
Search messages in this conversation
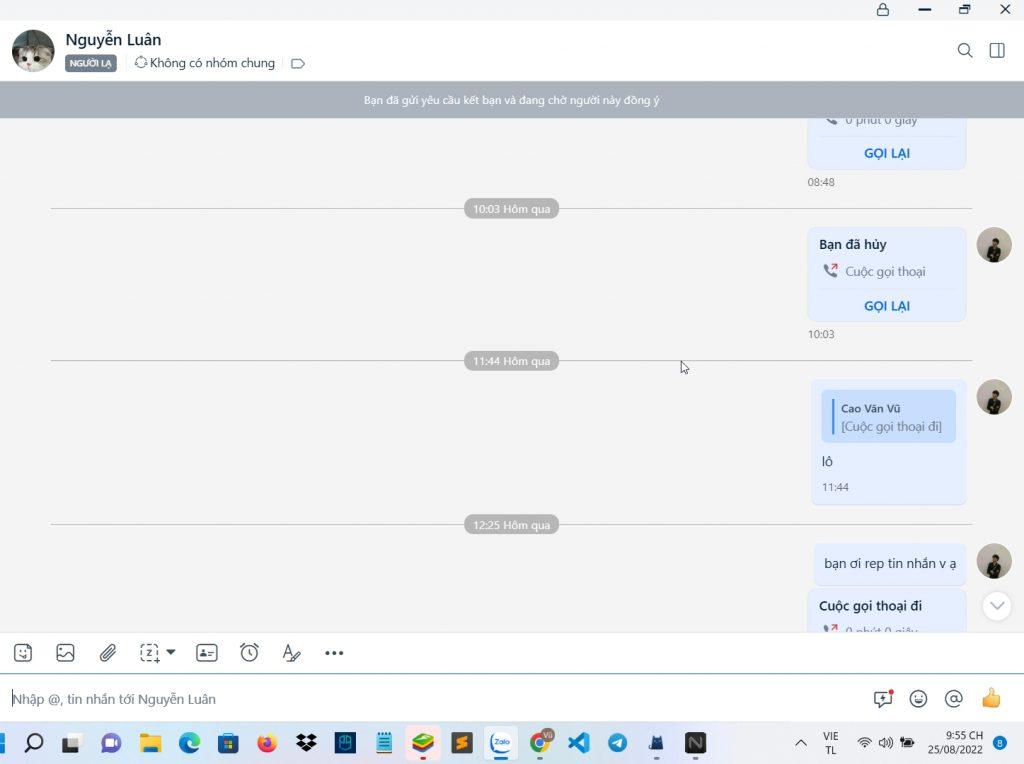[x=965, y=50]
